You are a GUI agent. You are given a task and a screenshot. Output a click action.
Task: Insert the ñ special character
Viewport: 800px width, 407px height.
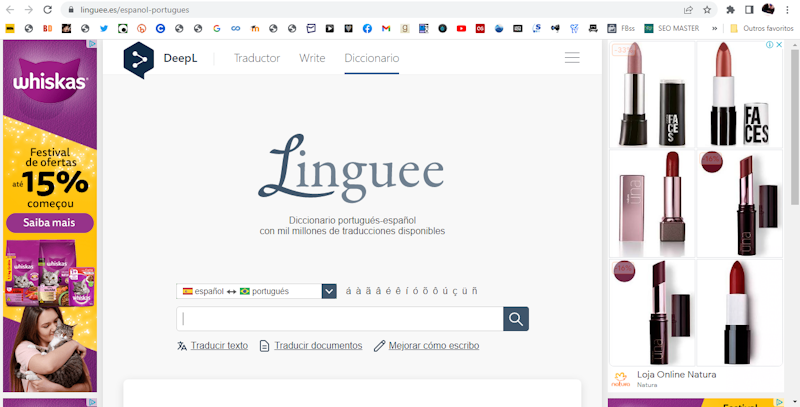click(474, 291)
